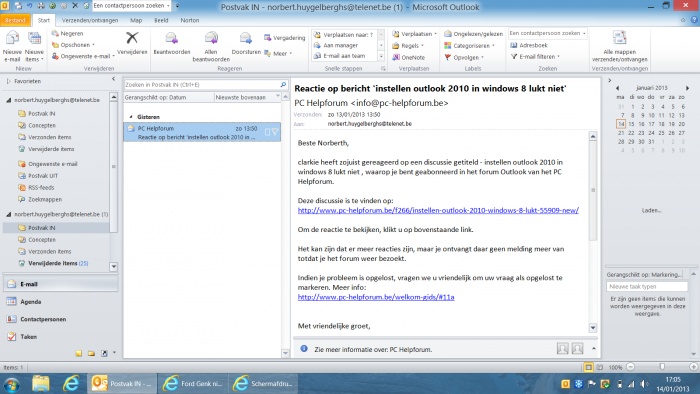Open Internet Explorer from the taskbar
Image resolution: width=700 pixels, height=394 pixels.
tap(71, 383)
